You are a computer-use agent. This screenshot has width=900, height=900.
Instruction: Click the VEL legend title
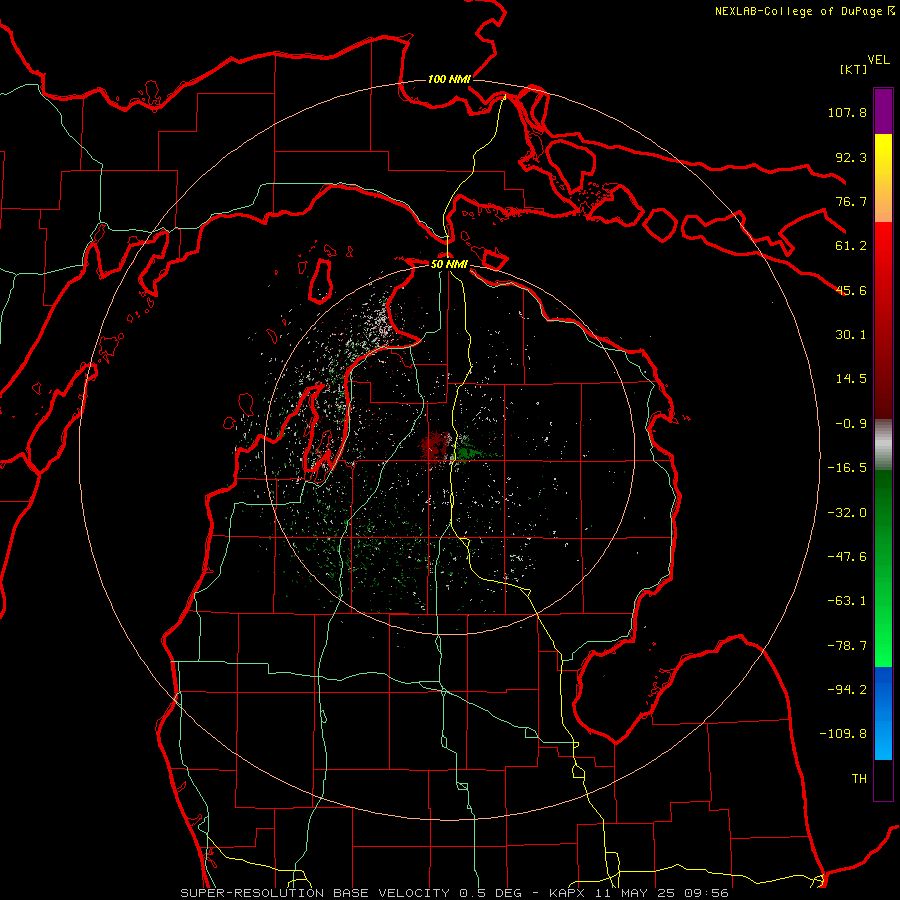click(x=878, y=60)
